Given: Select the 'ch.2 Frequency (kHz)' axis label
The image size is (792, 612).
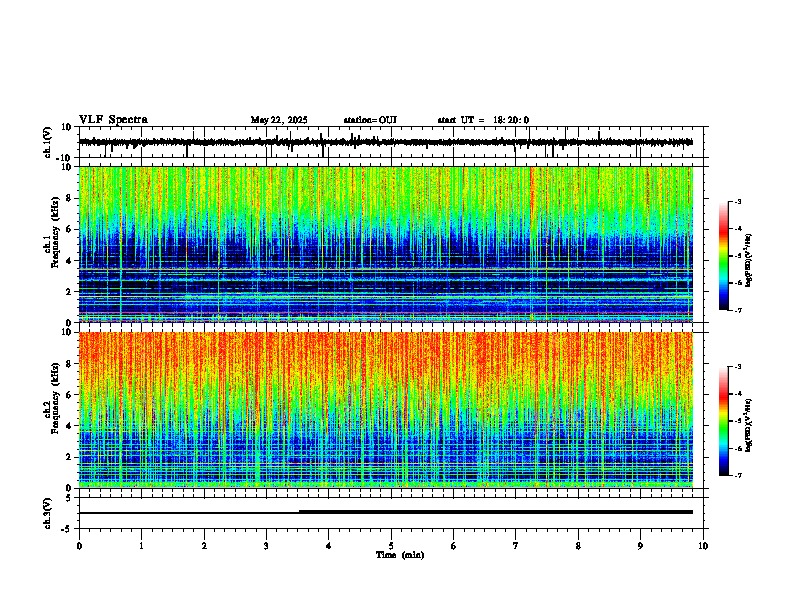Looking at the screenshot, I should click(52, 397).
